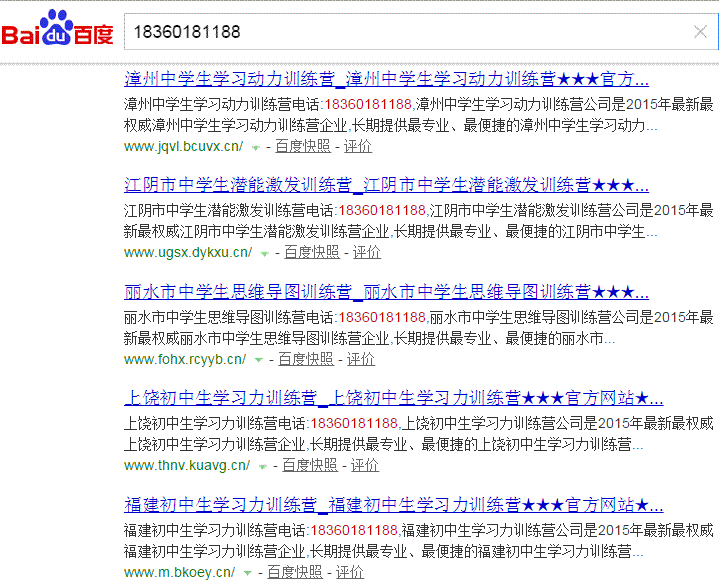Click red phone number in 福建 snippet

[354, 530]
